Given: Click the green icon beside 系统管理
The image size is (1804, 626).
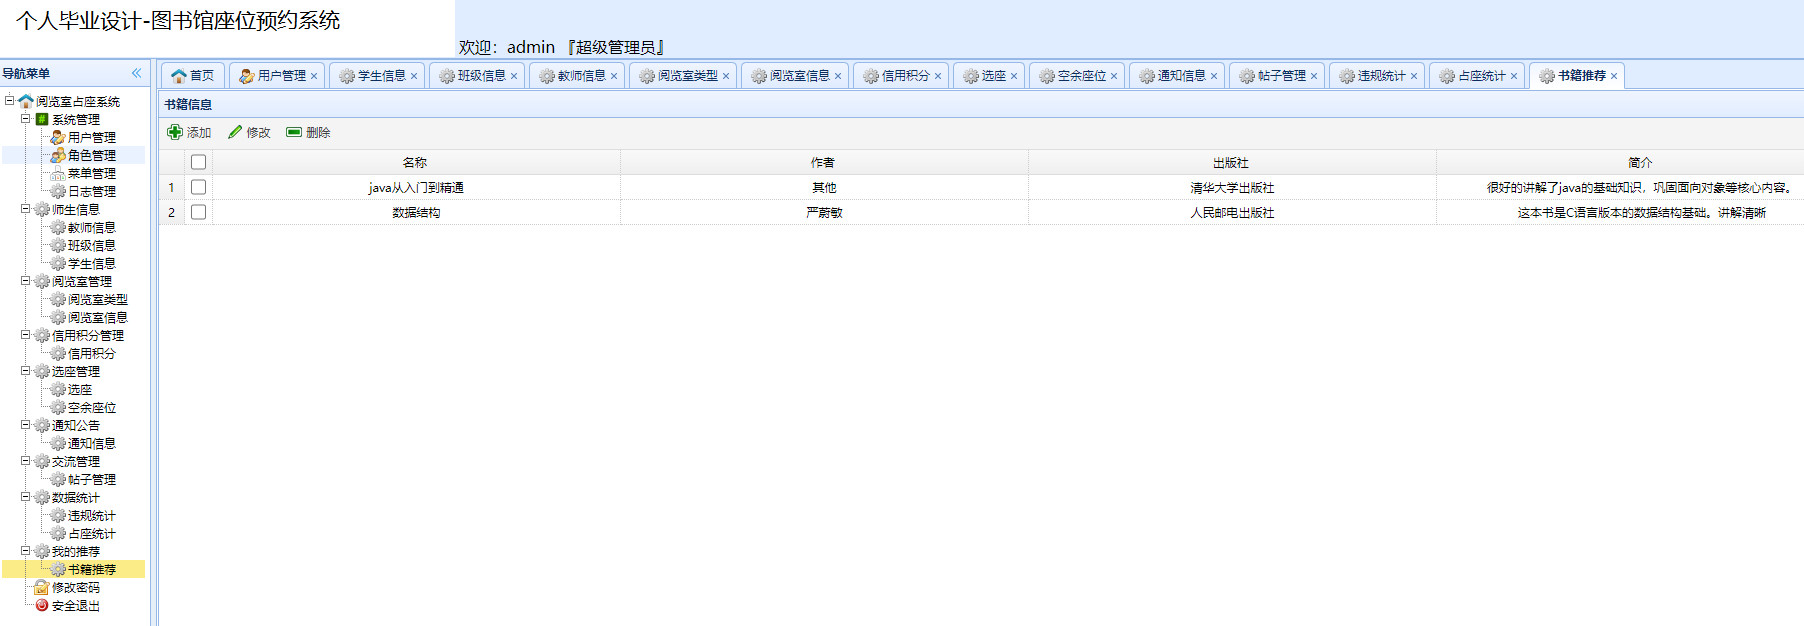Looking at the screenshot, I should coord(42,119).
